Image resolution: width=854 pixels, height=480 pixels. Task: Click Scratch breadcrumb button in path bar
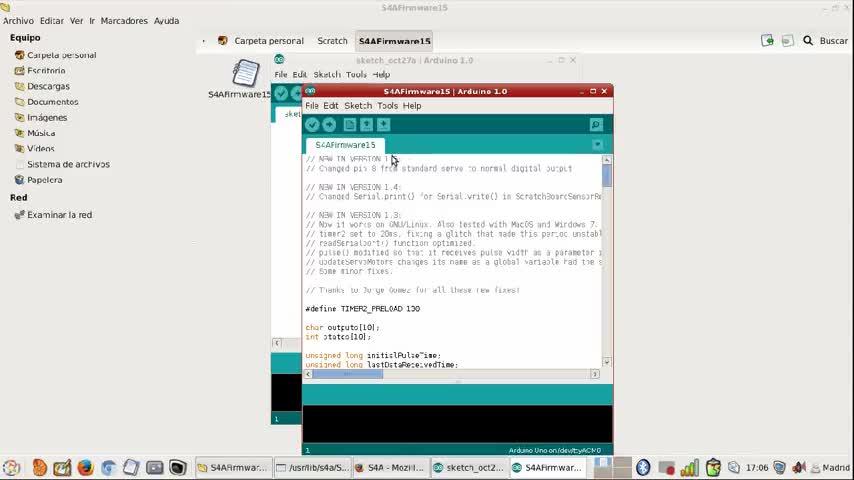(332, 41)
